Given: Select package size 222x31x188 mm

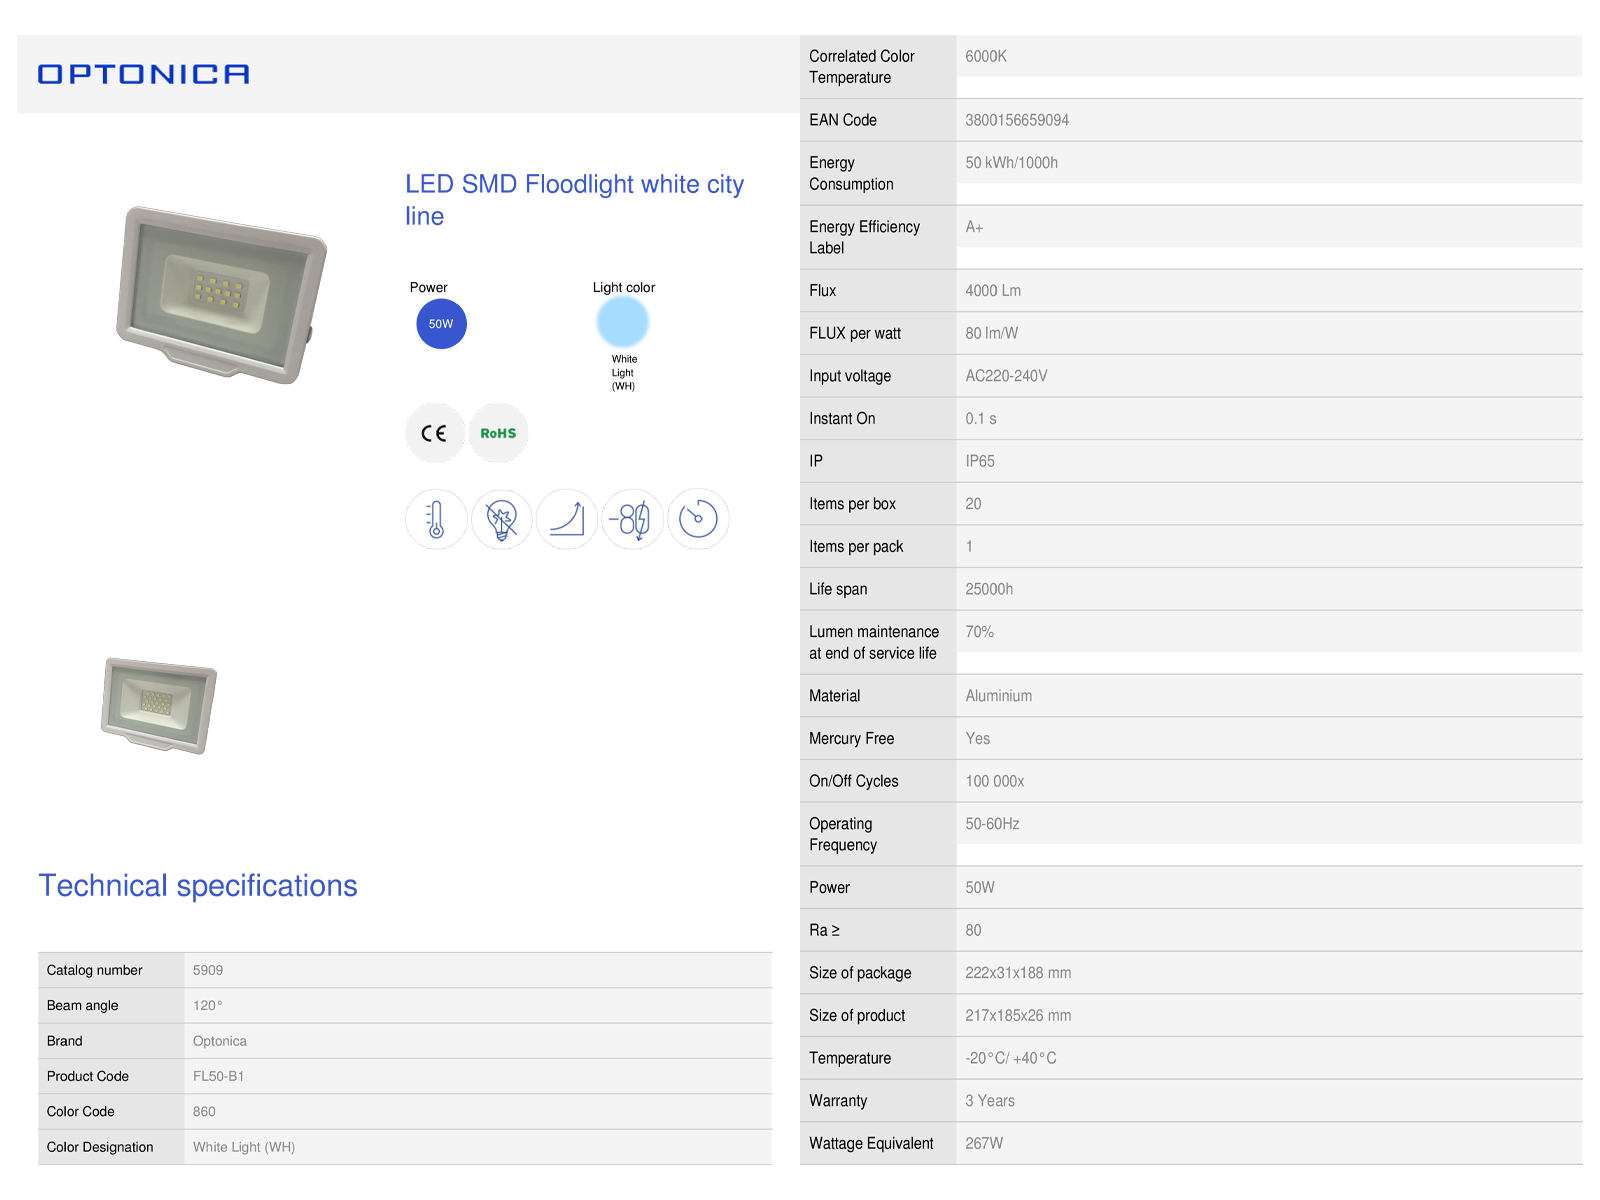Looking at the screenshot, I should (1018, 973).
